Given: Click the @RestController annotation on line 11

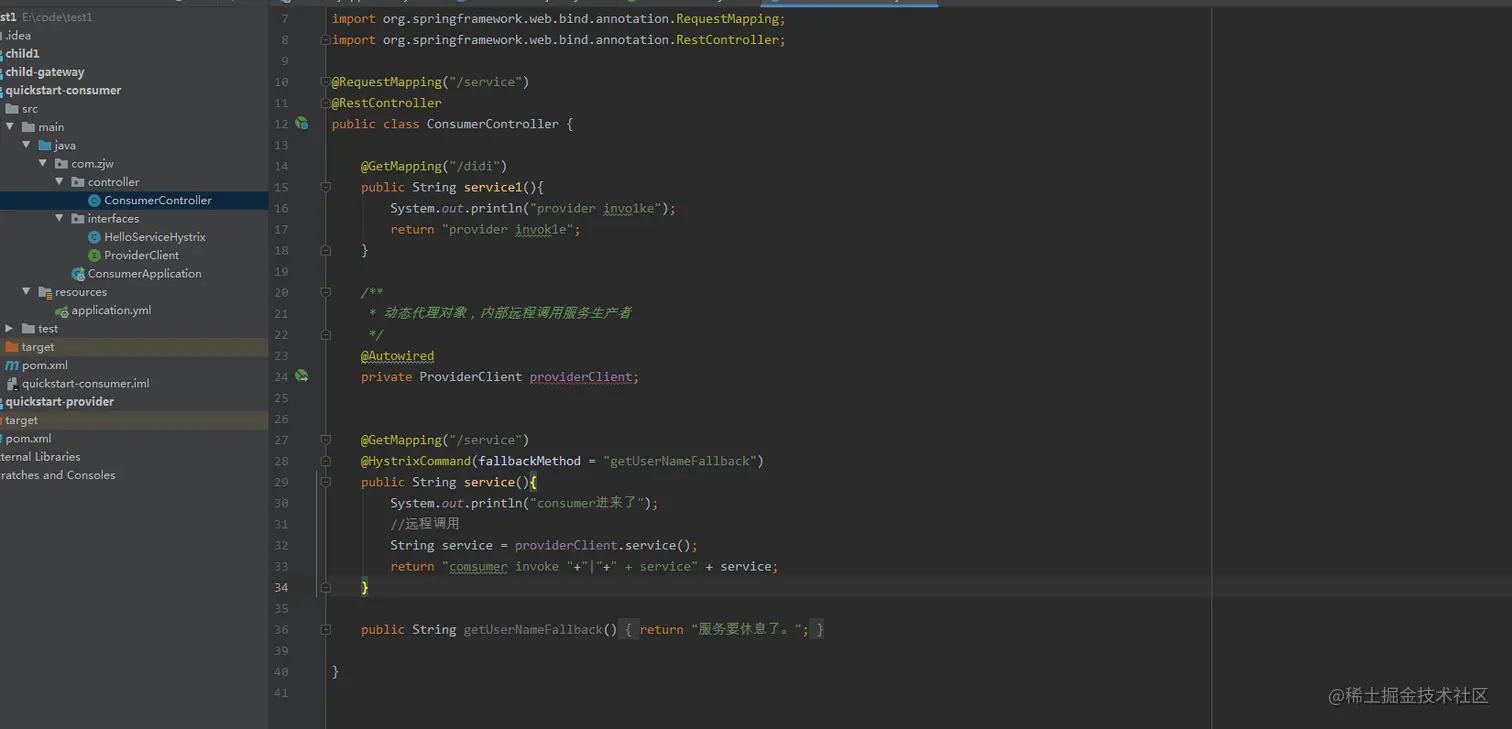Looking at the screenshot, I should (387, 103).
